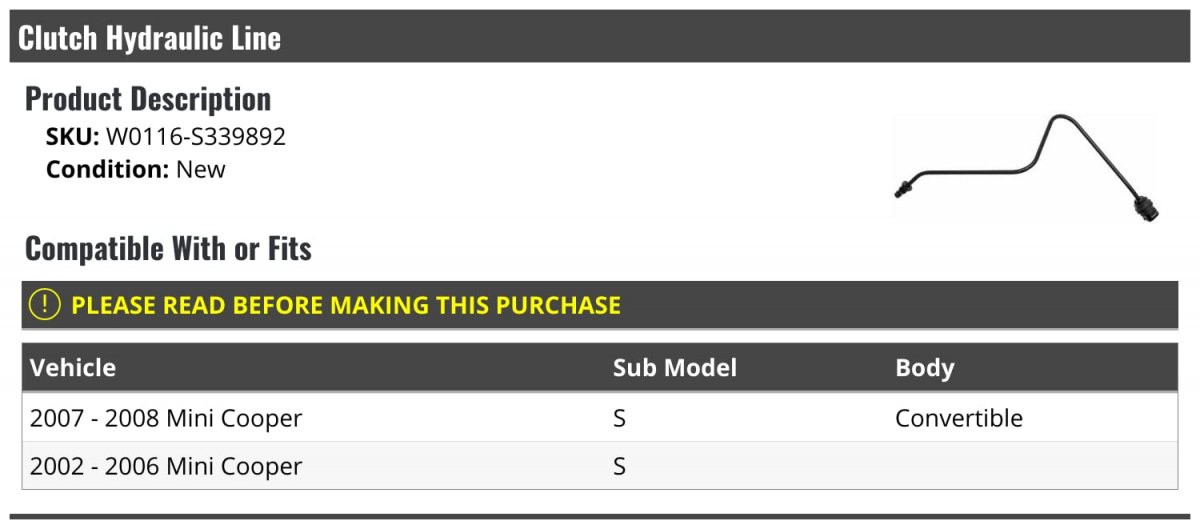Image resolution: width=1200 pixels, height=529 pixels.
Task: Open the Please Read Before Making This Purchase banner
Action: (x=600, y=305)
